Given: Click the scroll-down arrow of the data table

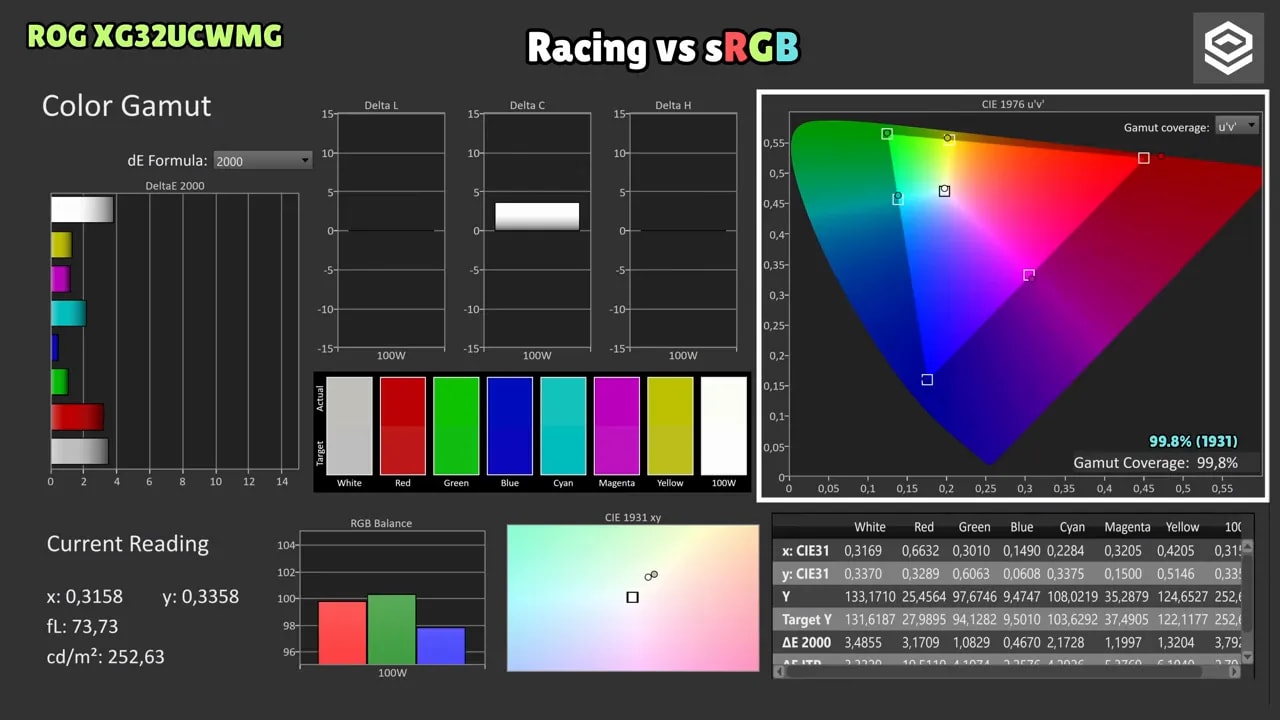Looking at the screenshot, I should coord(1247,657).
